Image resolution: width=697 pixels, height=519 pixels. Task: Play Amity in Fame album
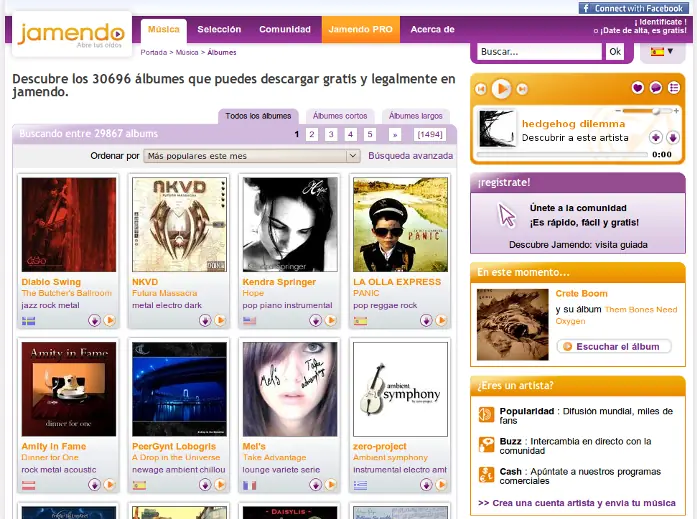coord(110,484)
